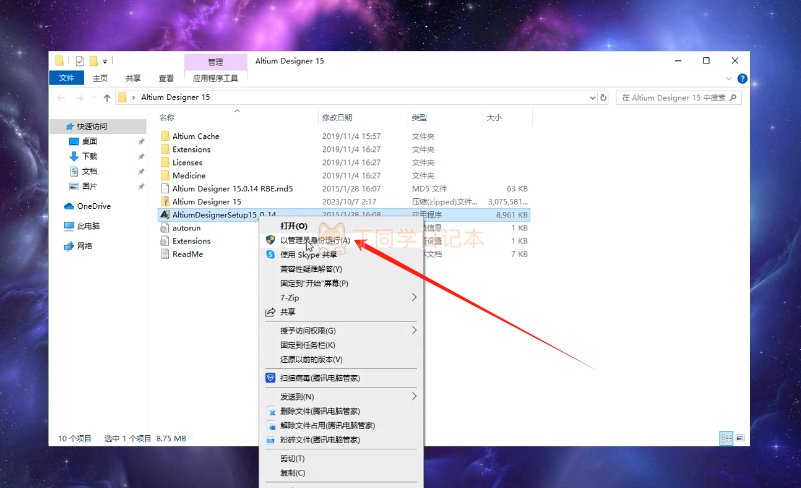The width and height of the screenshot is (801, 488).
Task: Click the forward navigation arrow
Action: pos(80,98)
